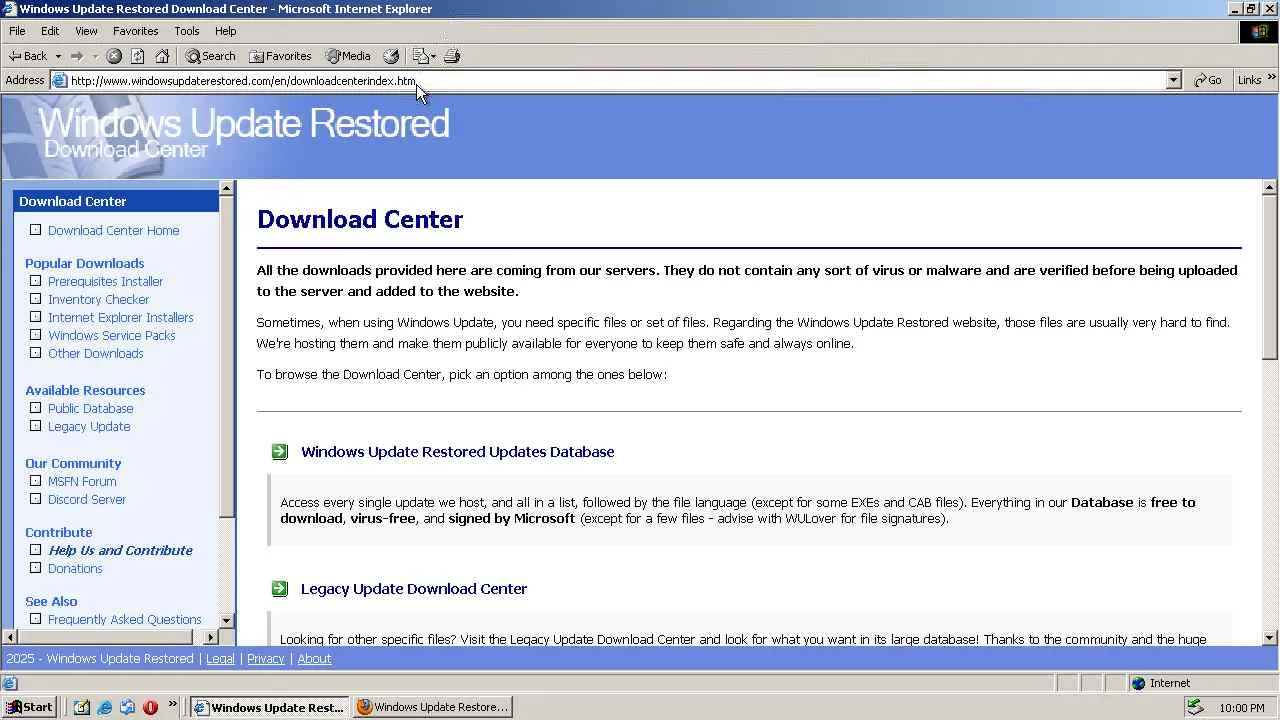Screen dimensions: 1280x720
Task: Click the About footer link
Action: pyautogui.click(x=314, y=659)
